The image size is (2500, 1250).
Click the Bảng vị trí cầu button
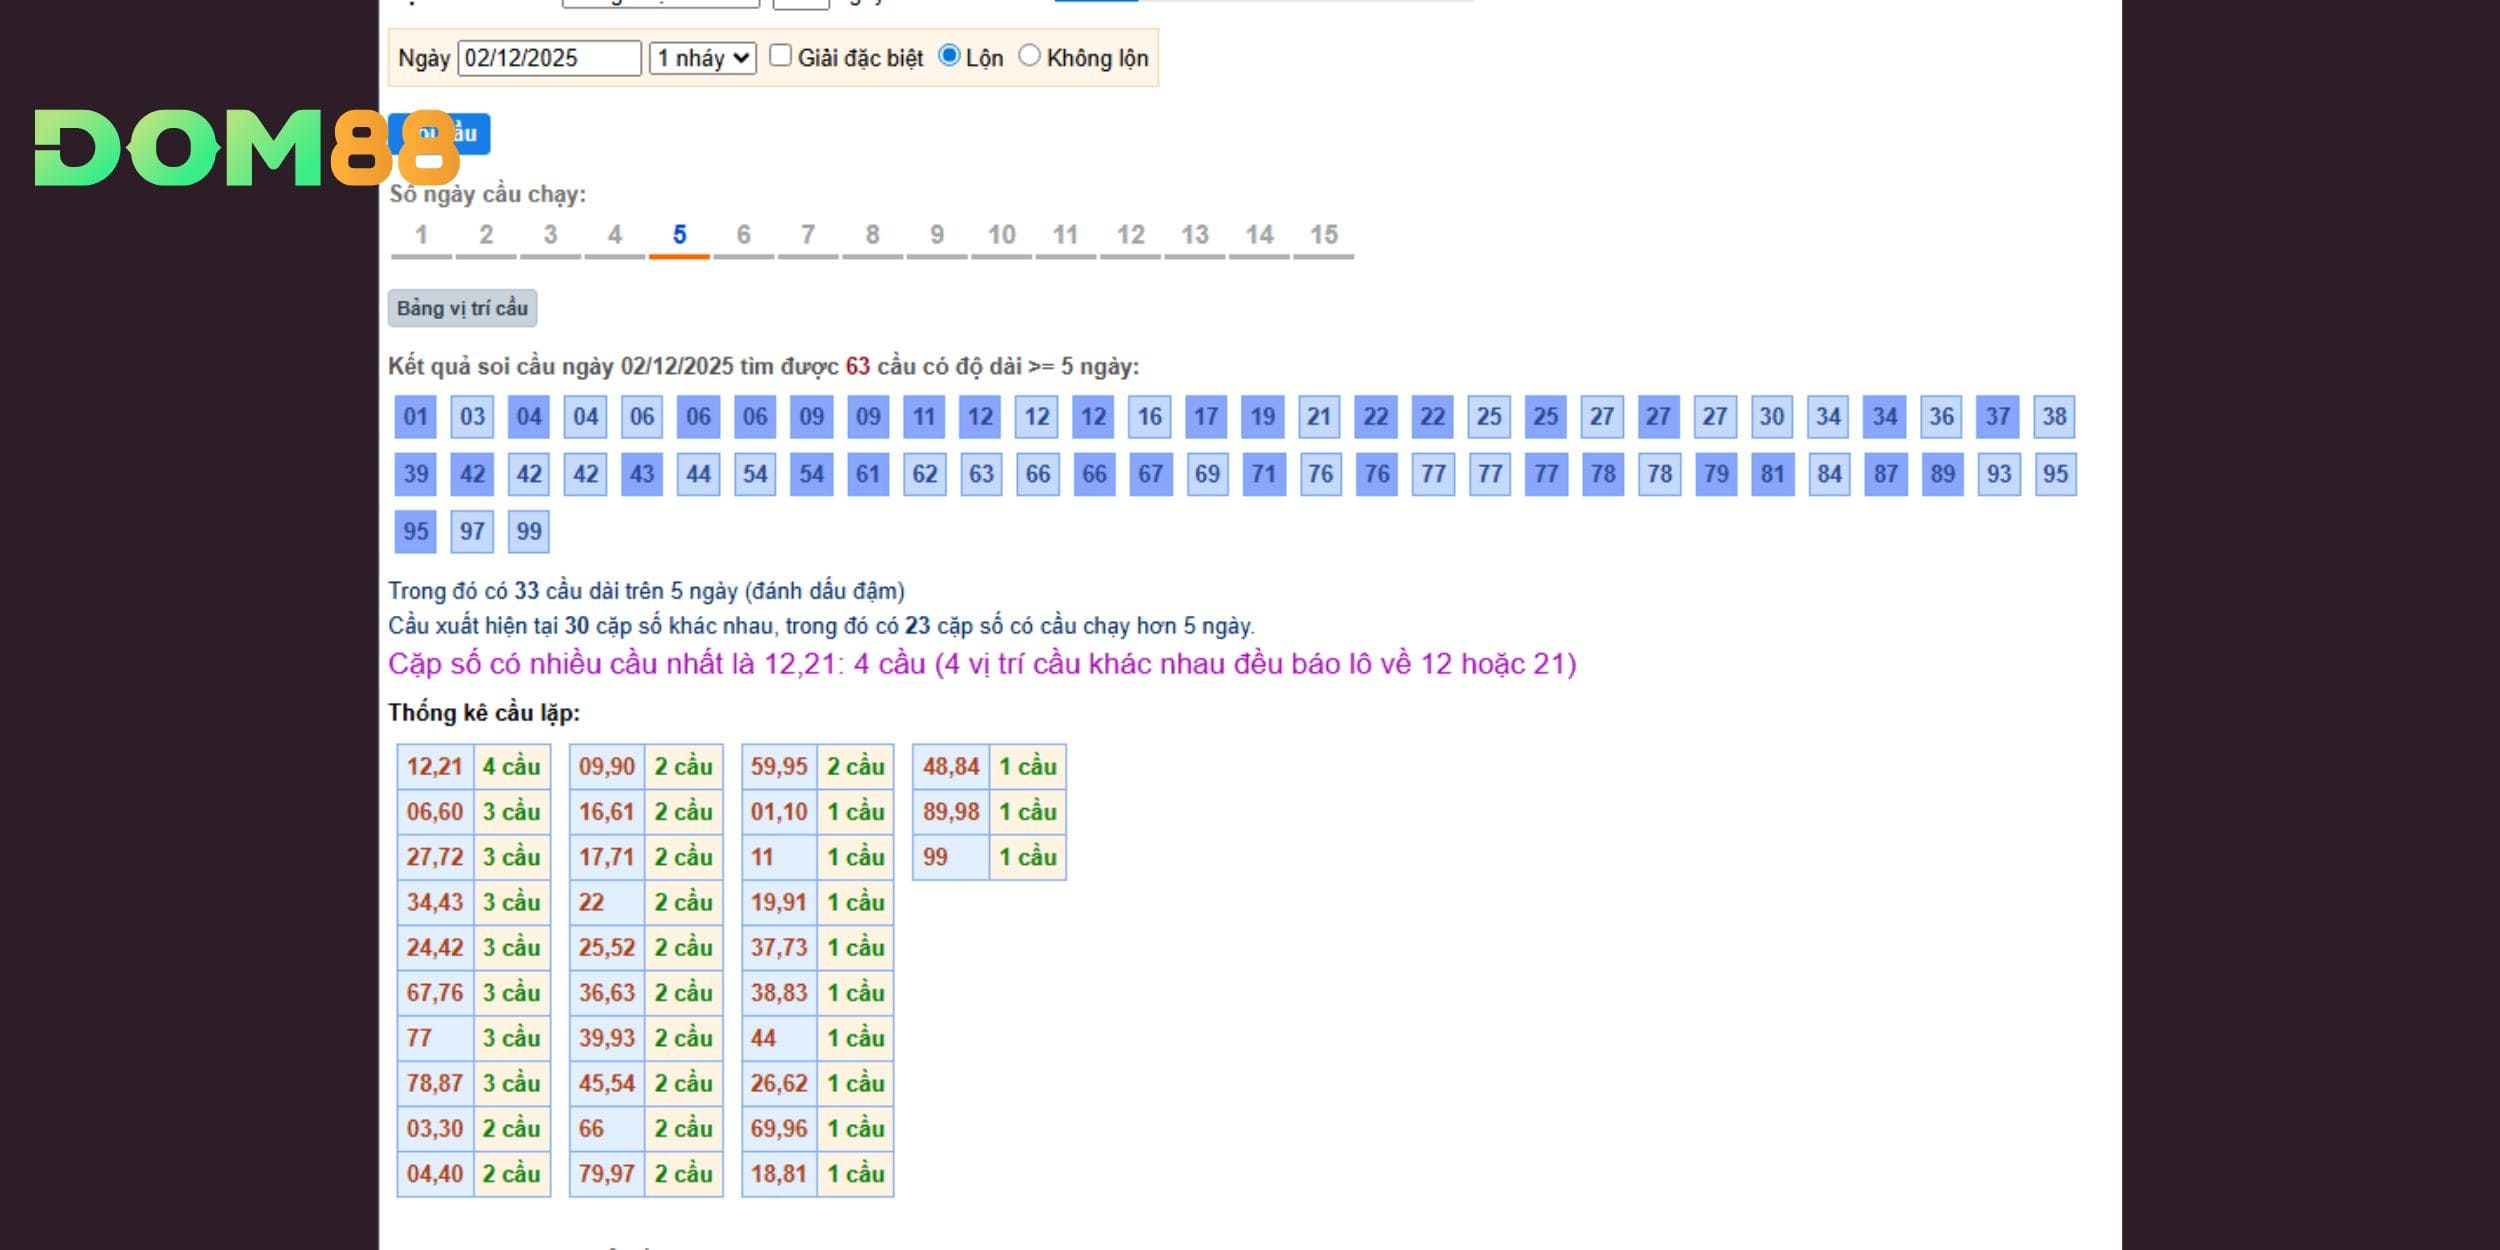click(462, 308)
